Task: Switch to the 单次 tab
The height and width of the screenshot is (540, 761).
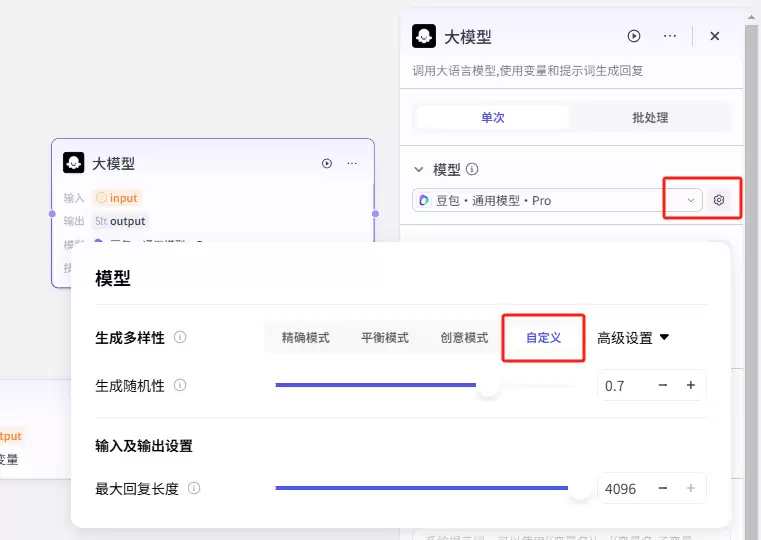Action: 493,117
